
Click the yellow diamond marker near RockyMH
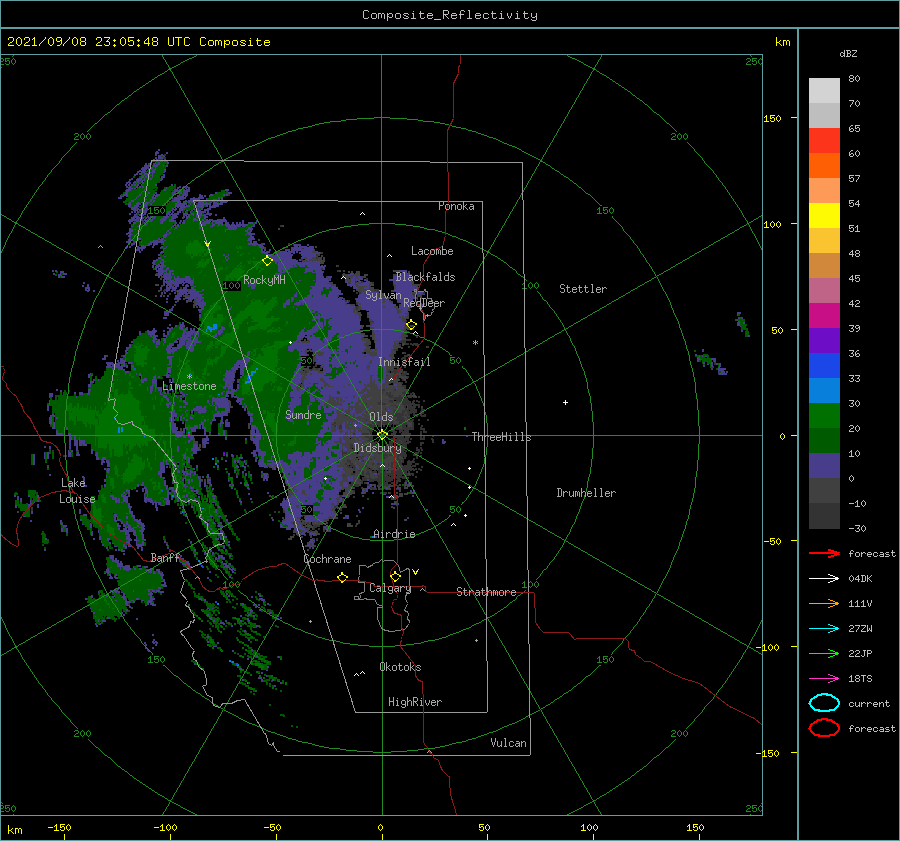pyautogui.click(x=267, y=261)
